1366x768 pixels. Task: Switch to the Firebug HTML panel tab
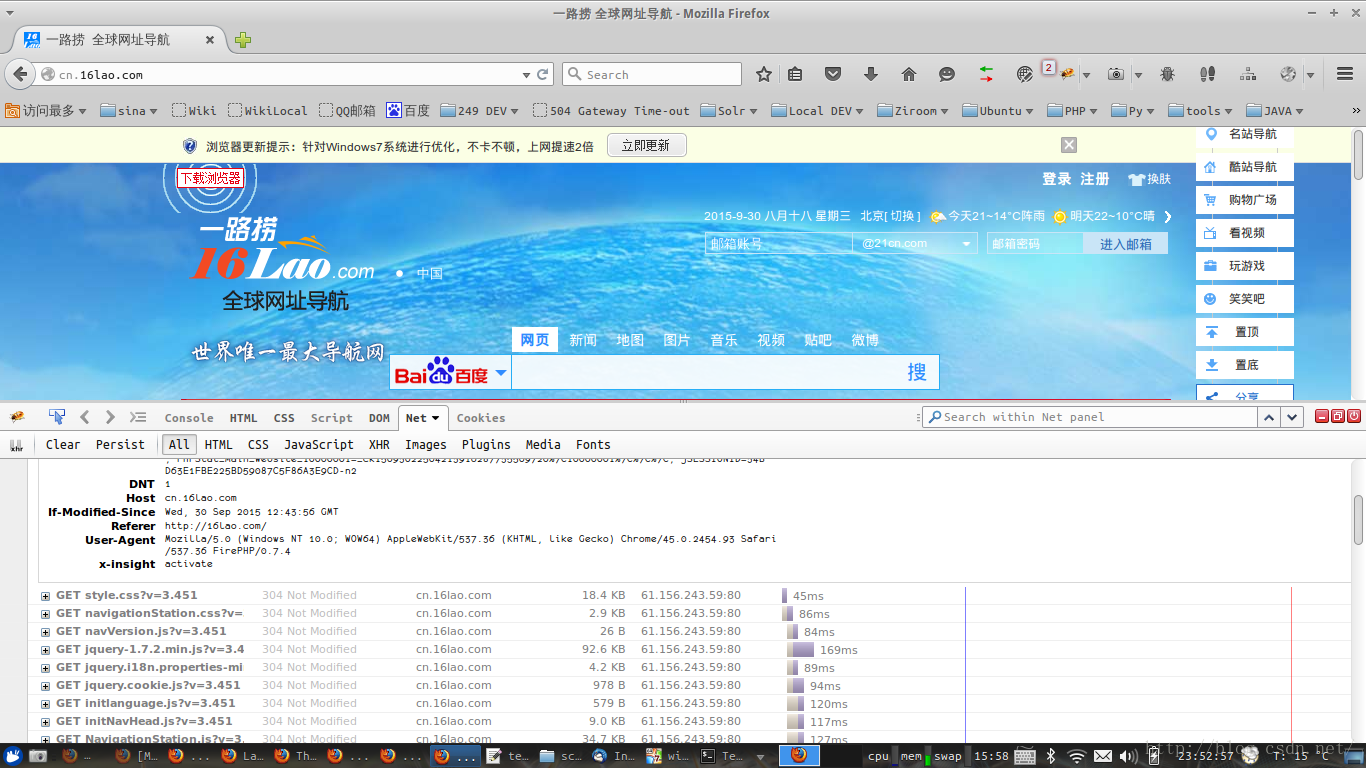coord(243,418)
